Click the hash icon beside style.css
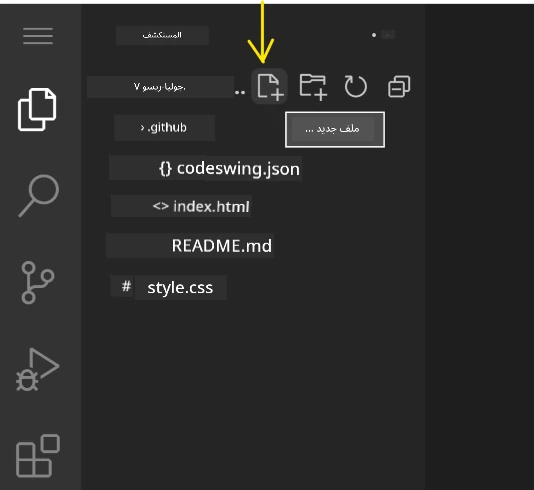Screen dimensions: 534x490 [x=126, y=286]
